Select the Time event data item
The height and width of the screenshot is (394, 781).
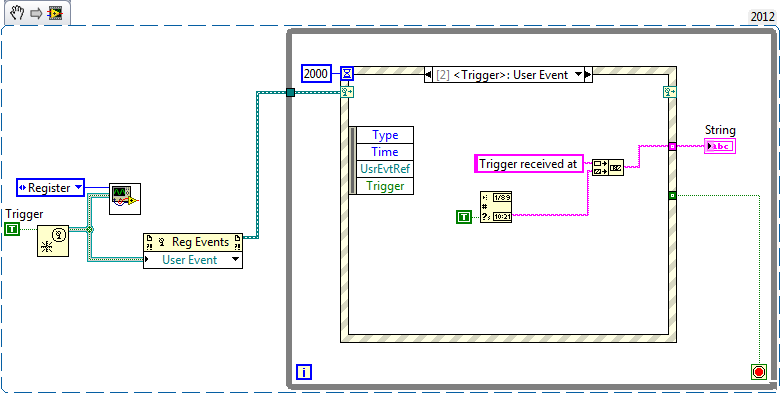(x=385, y=152)
